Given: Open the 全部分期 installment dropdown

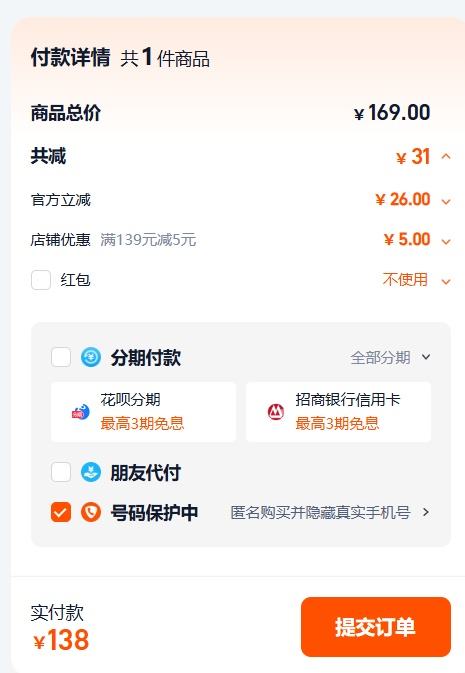Looking at the screenshot, I should click(x=390, y=357).
